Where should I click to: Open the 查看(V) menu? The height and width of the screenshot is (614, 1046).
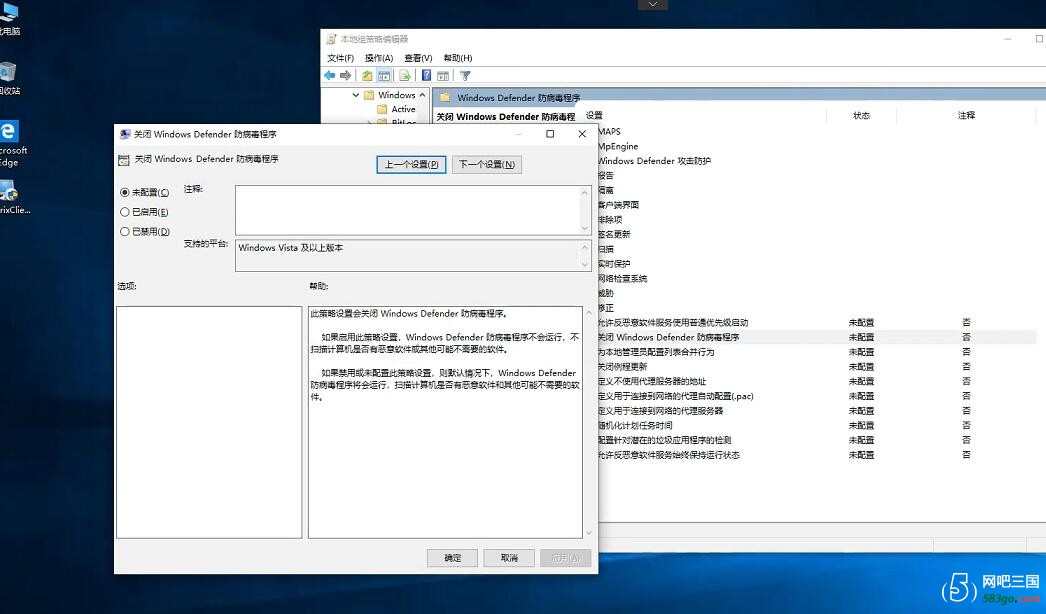tap(418, 58)
